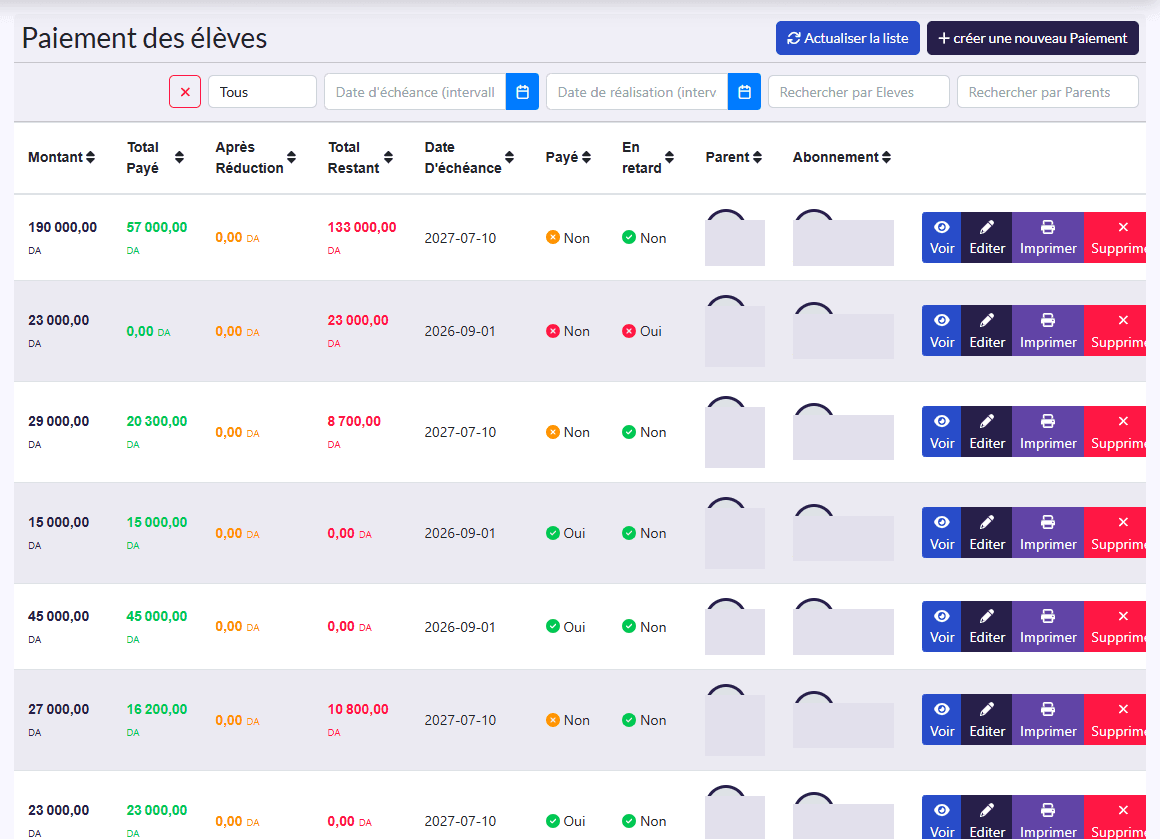Sort by Abonnement column
The height and width of the screenshot is (839, 1160).
[842, 157]
